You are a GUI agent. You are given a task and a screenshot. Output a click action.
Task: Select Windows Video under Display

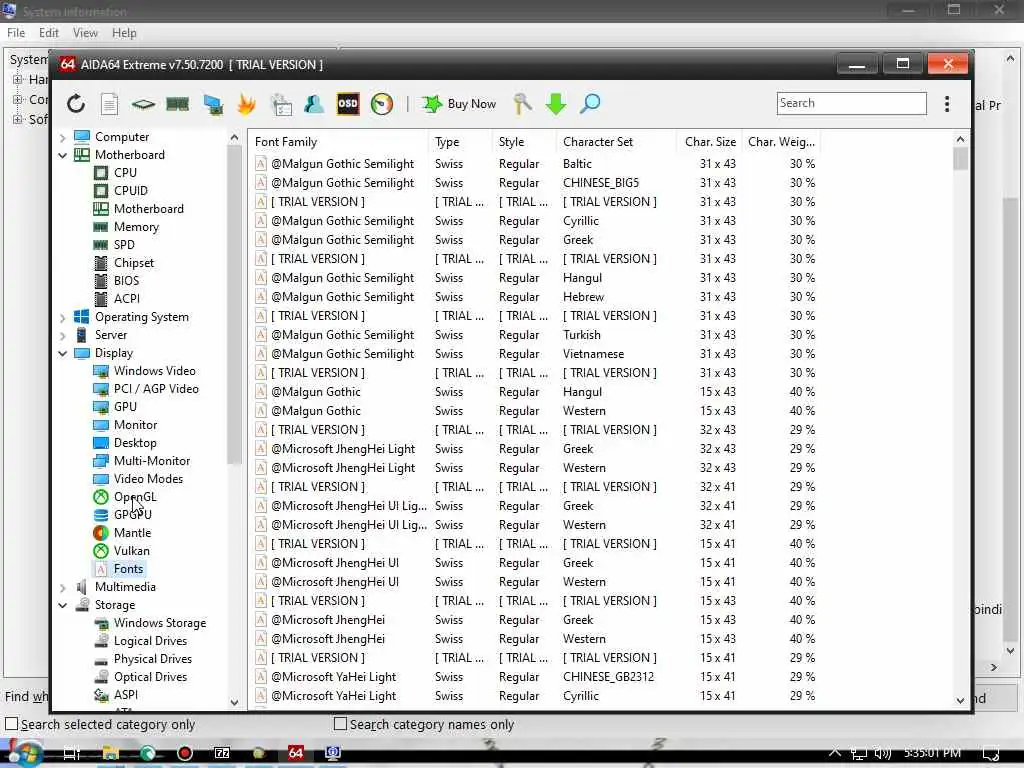click(155, 371)
